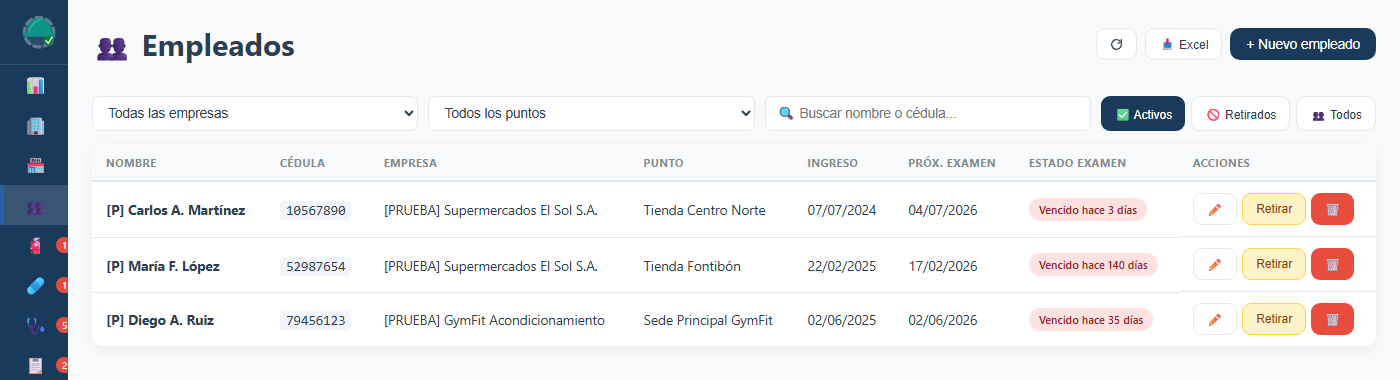The image size is (1400, 380).
Task: Edit Carlos A. Martínez with pencil icon
Action: point(1215,209)
